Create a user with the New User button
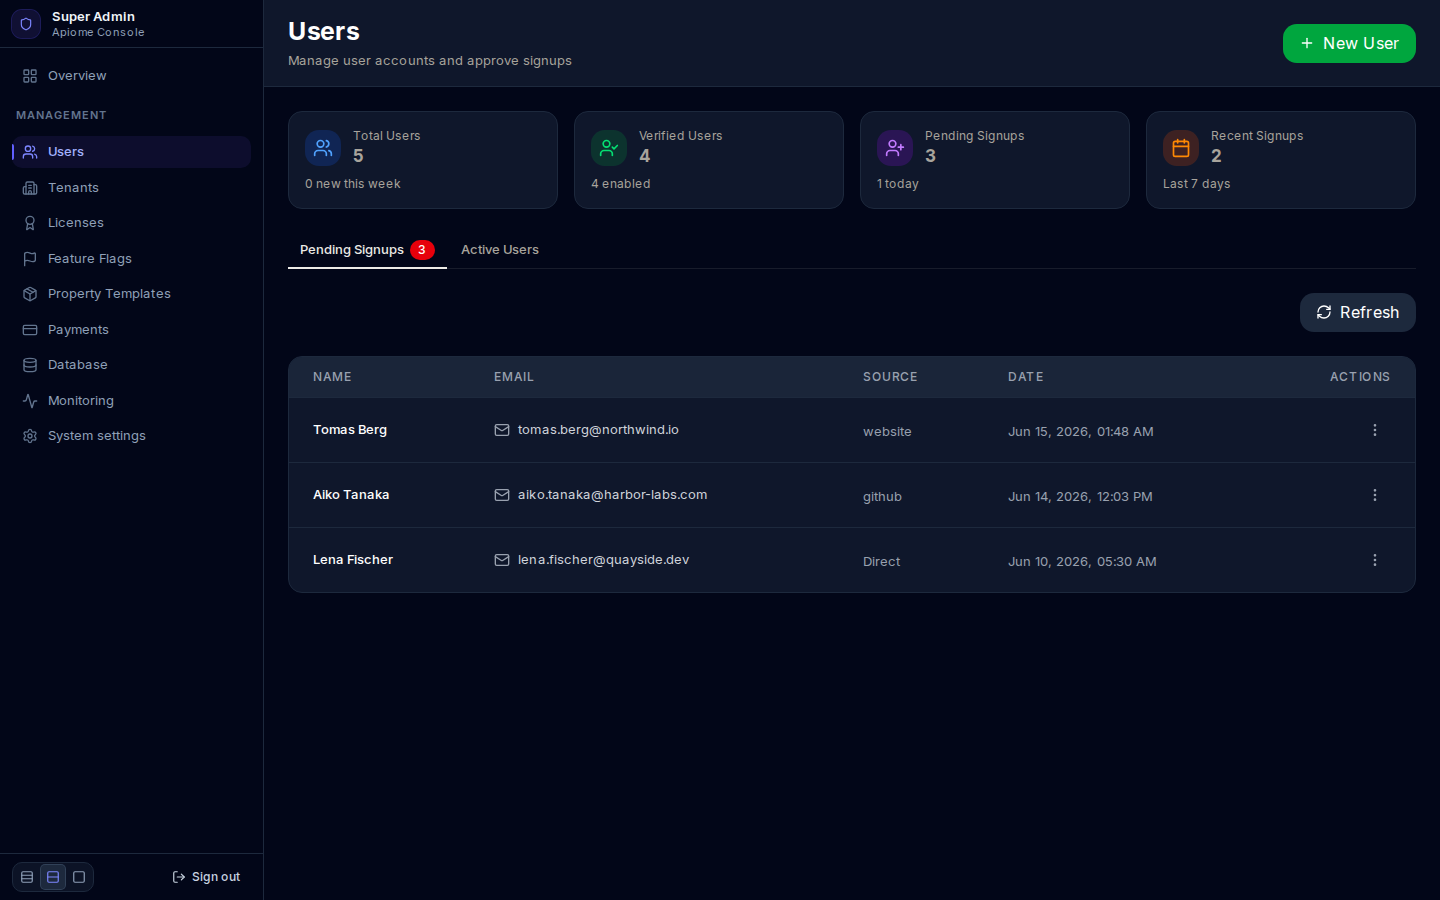1440x900 pixels. click(1349, 43)
